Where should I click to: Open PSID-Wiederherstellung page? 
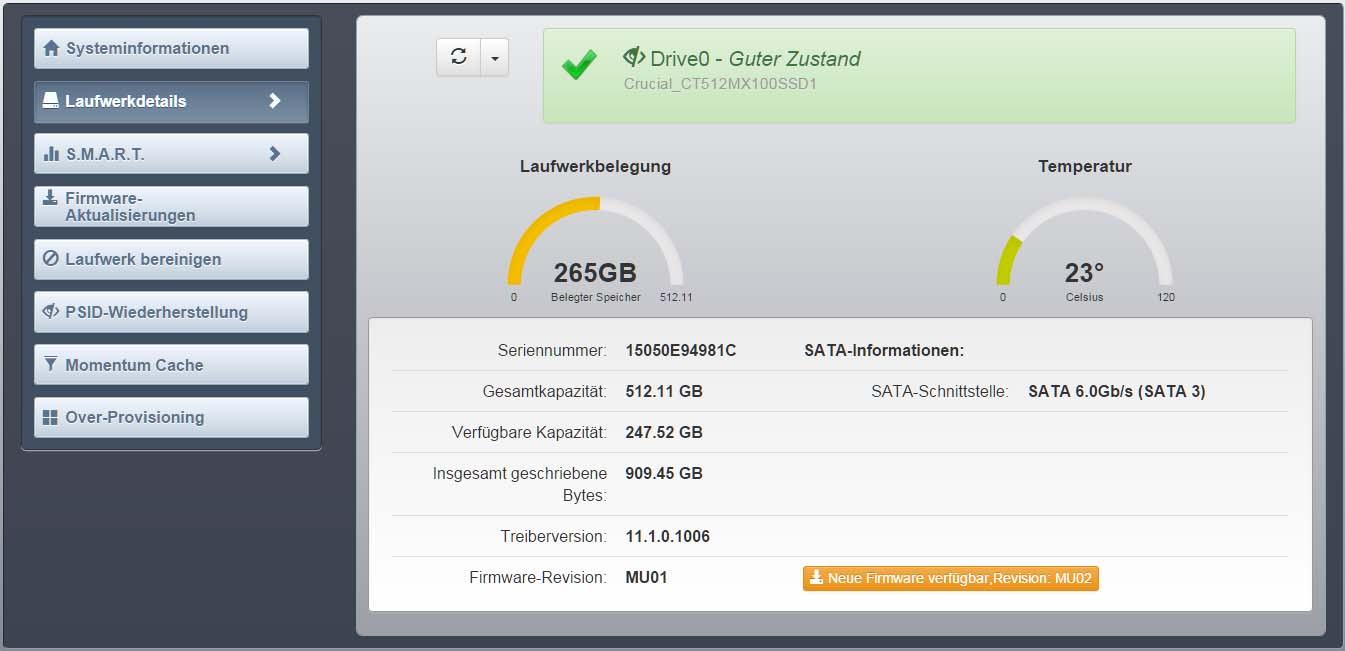tap(171, 312)
